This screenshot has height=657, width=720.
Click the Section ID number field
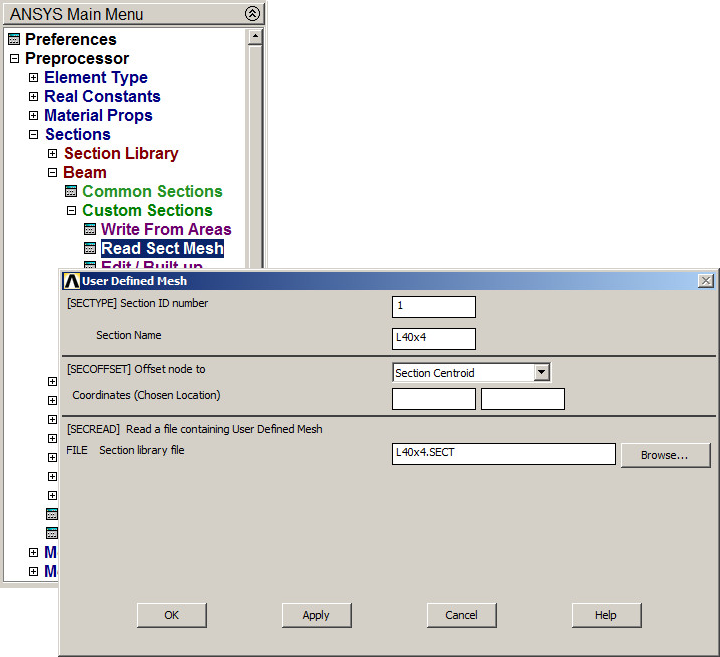[434, 307]
